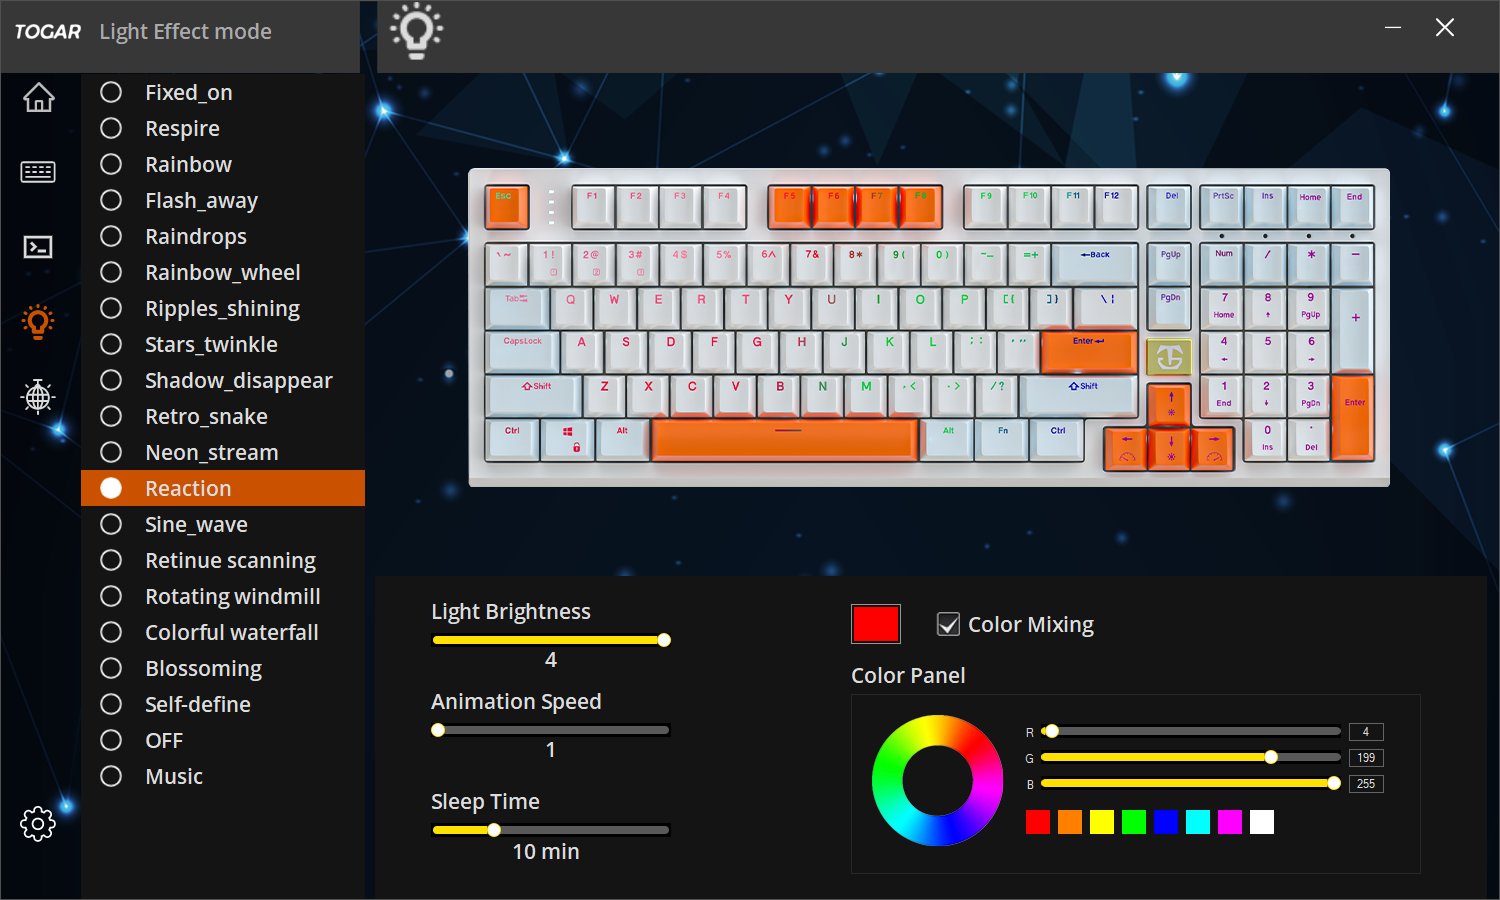Open the settings gear icon
1500x900 pixels.
(38, 823)
